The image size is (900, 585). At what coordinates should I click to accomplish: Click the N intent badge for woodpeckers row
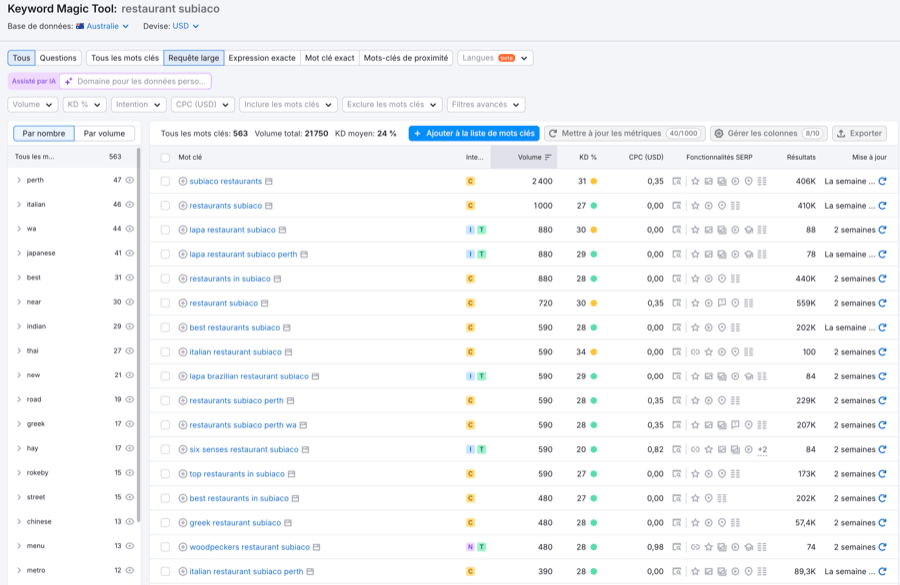[x=470, y=547]
